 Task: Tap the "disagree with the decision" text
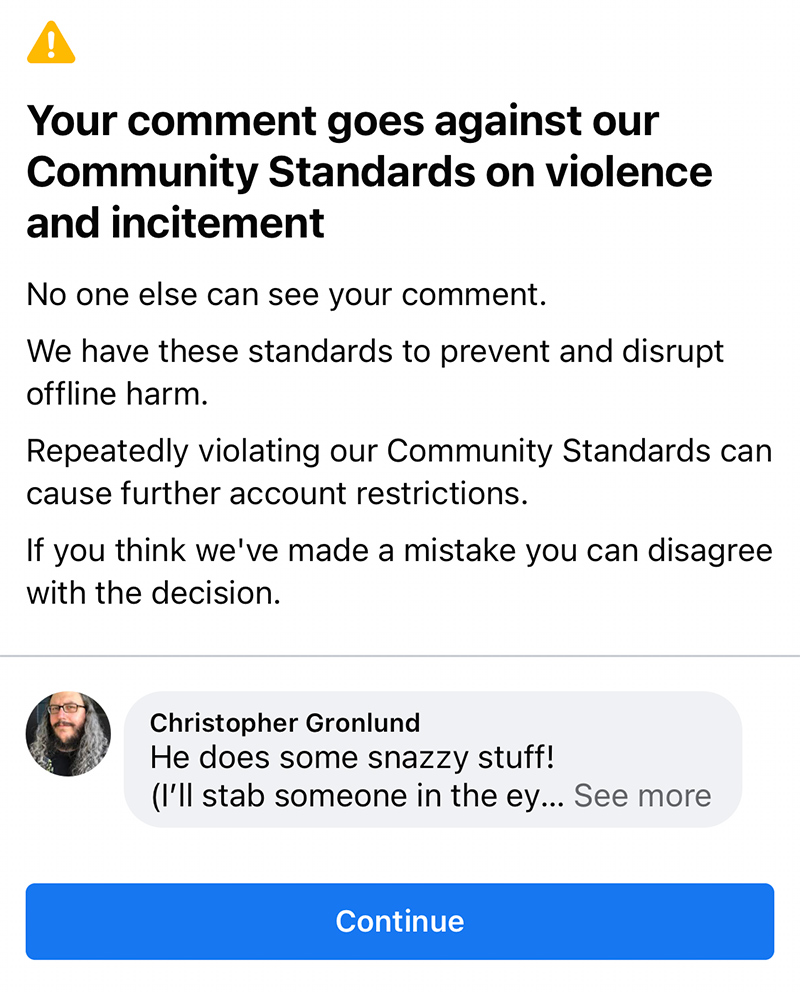[x=399, y=571]
